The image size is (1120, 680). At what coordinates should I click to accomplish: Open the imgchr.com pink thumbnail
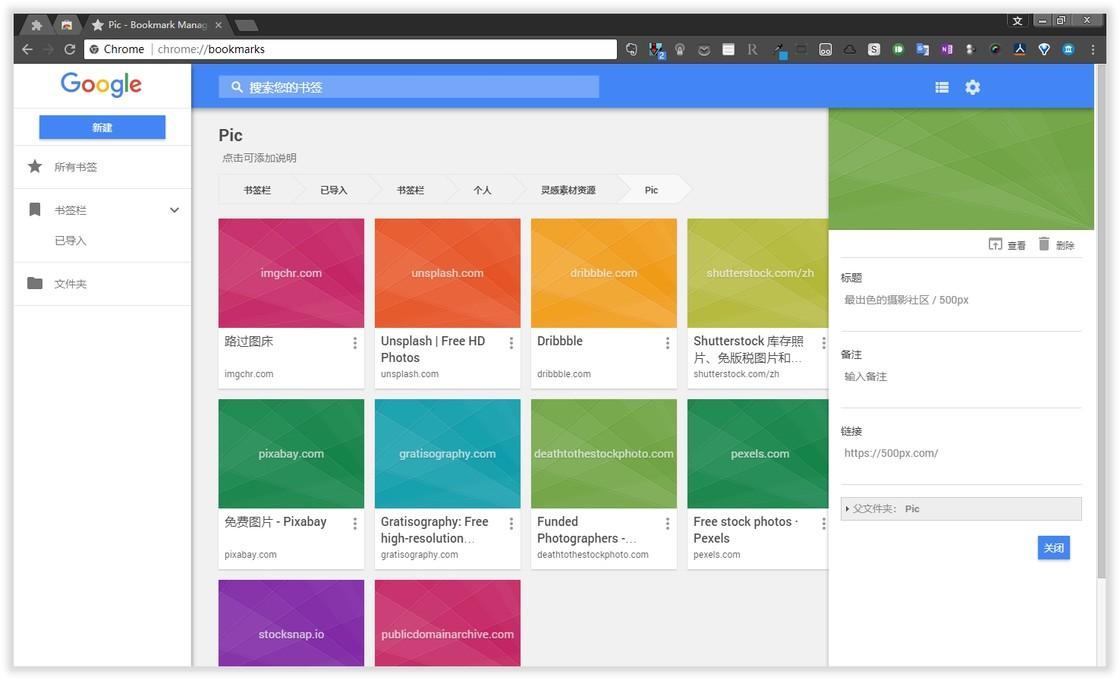pyautogui.click(x=291, y=273)
